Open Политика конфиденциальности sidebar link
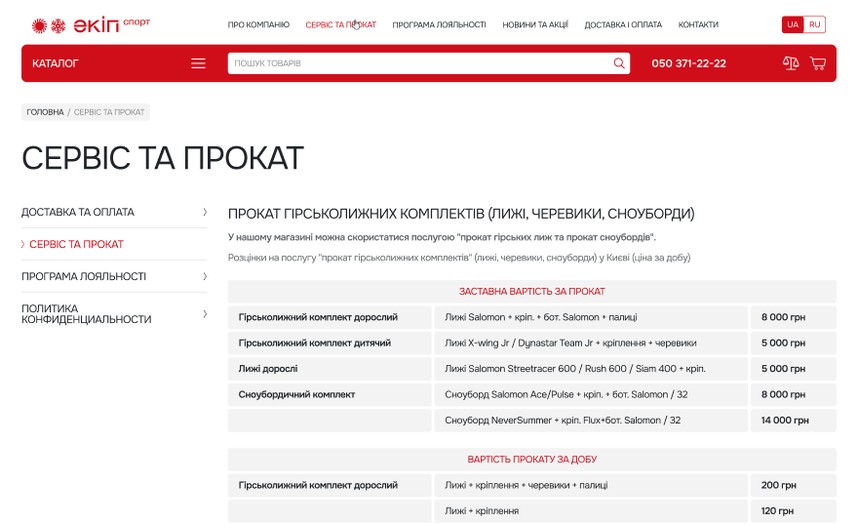This screenshot has height=524, width=858. click(x=86, y=314)
